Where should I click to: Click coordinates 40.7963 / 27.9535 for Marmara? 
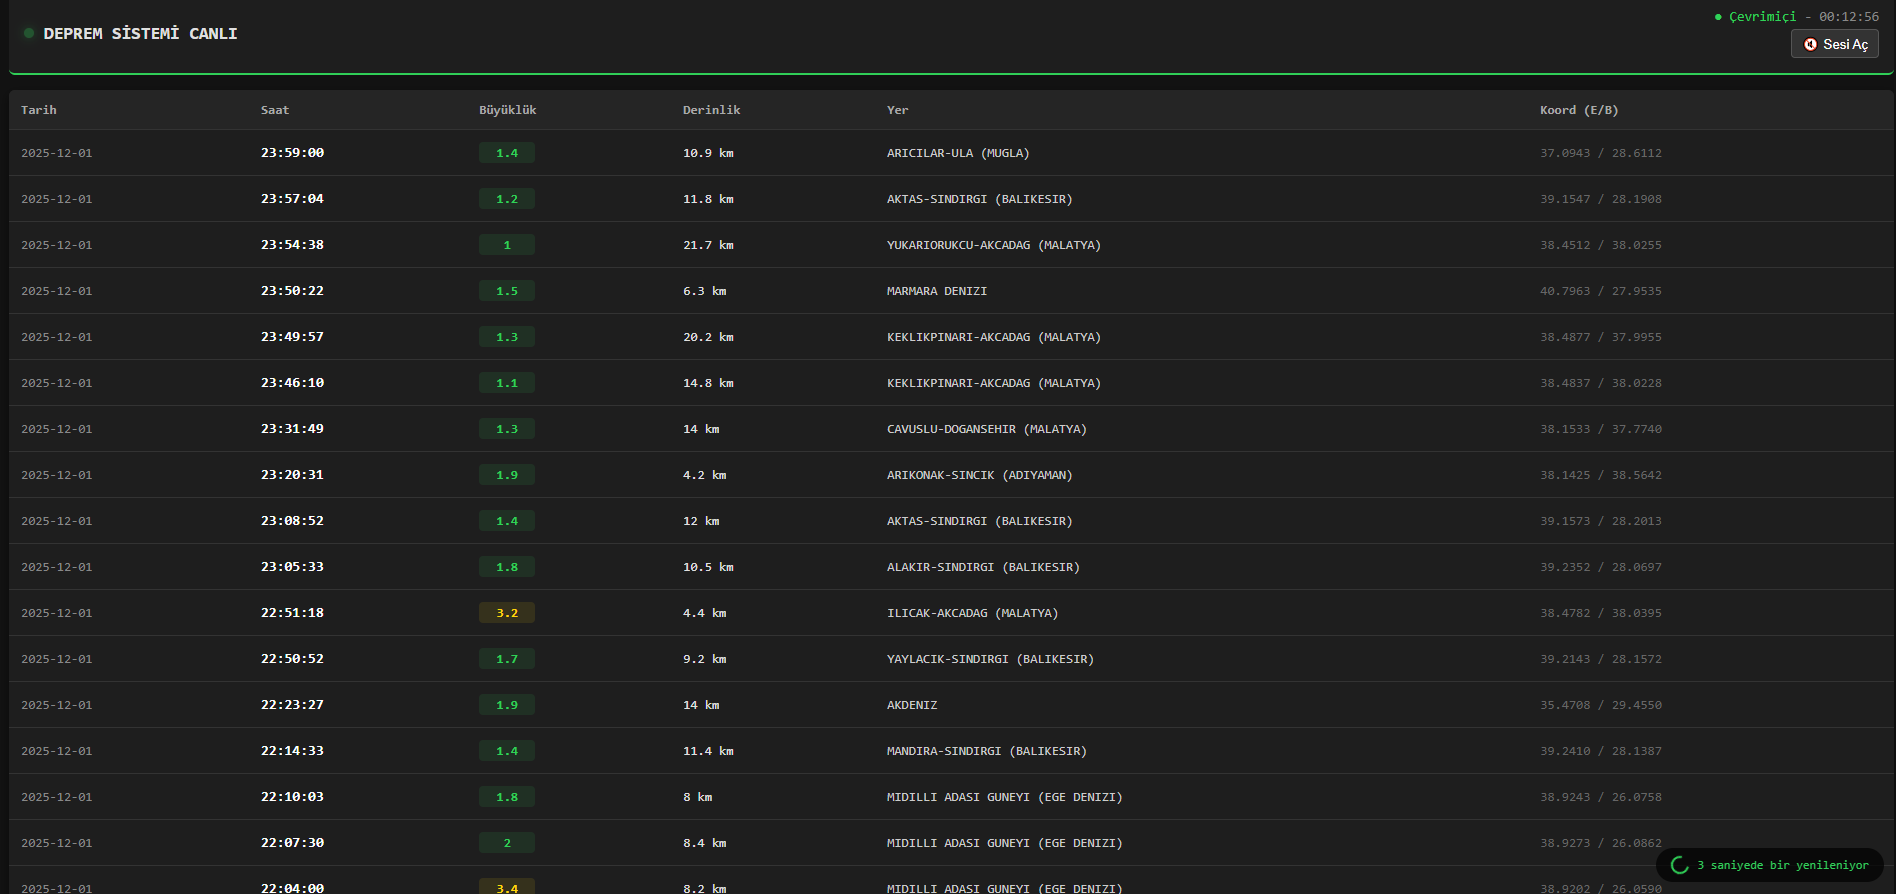click(x=1600, y=291)
